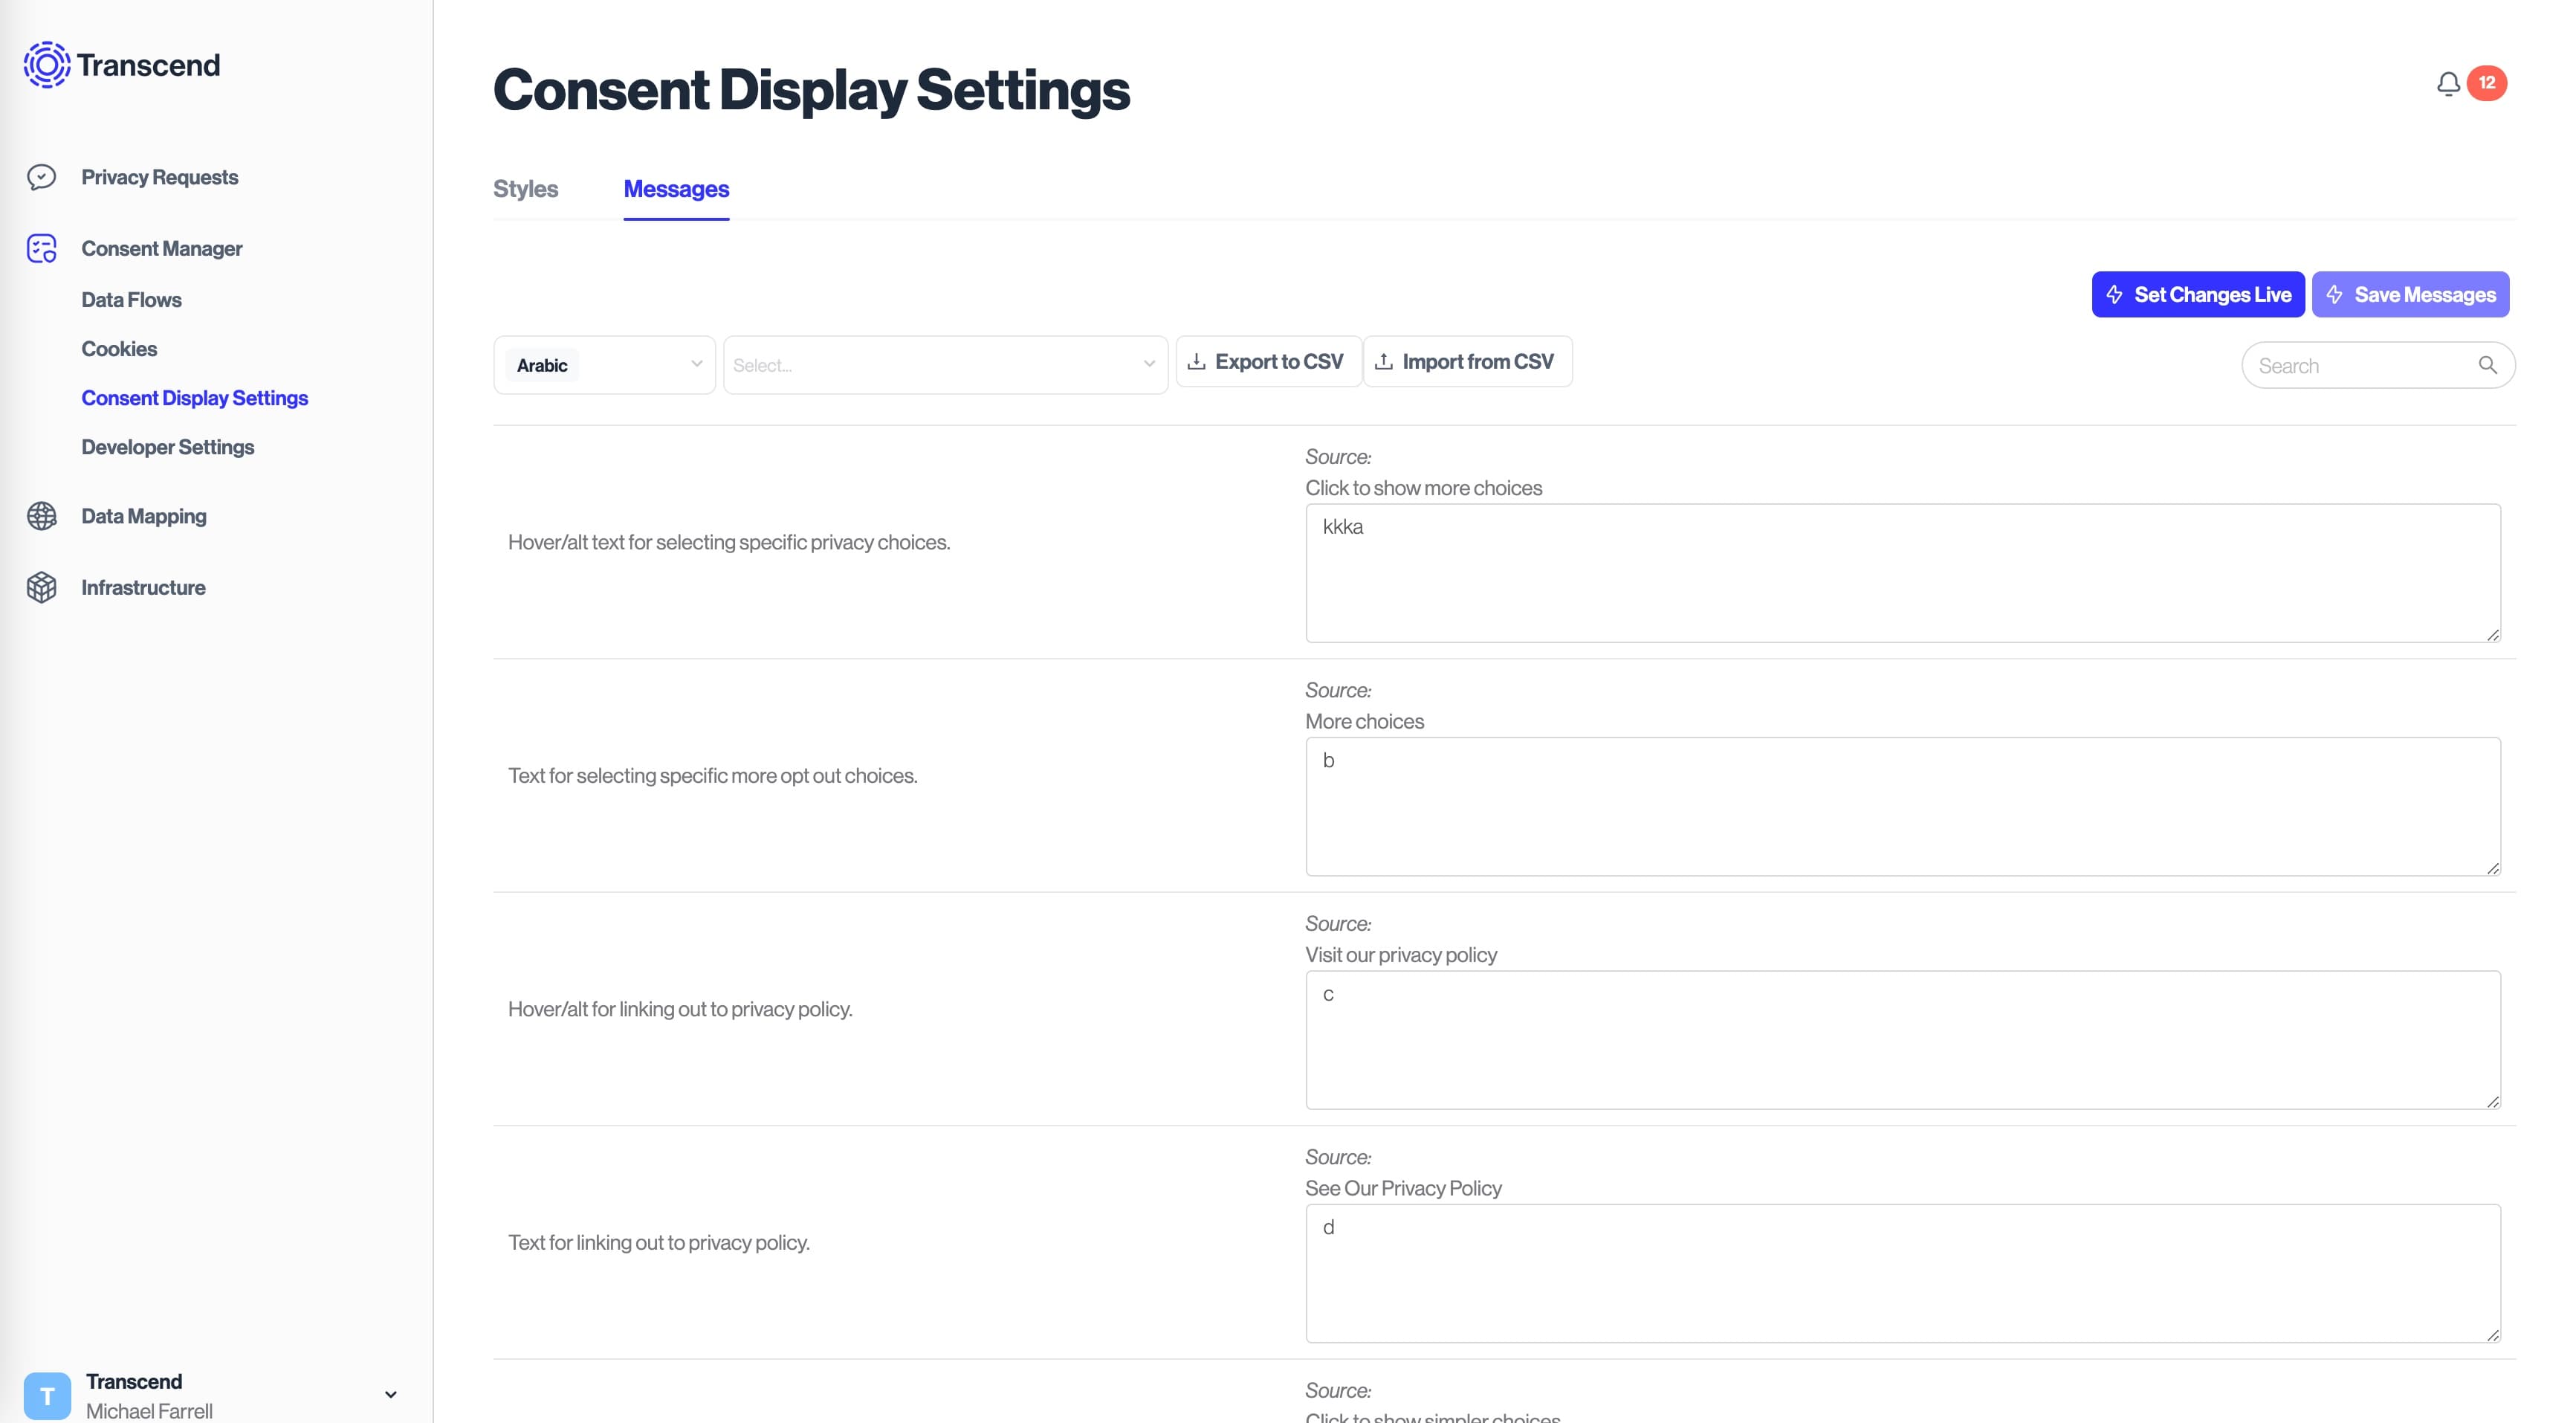
Task: Click Export to CSV button
Action: click(1268, 361)
